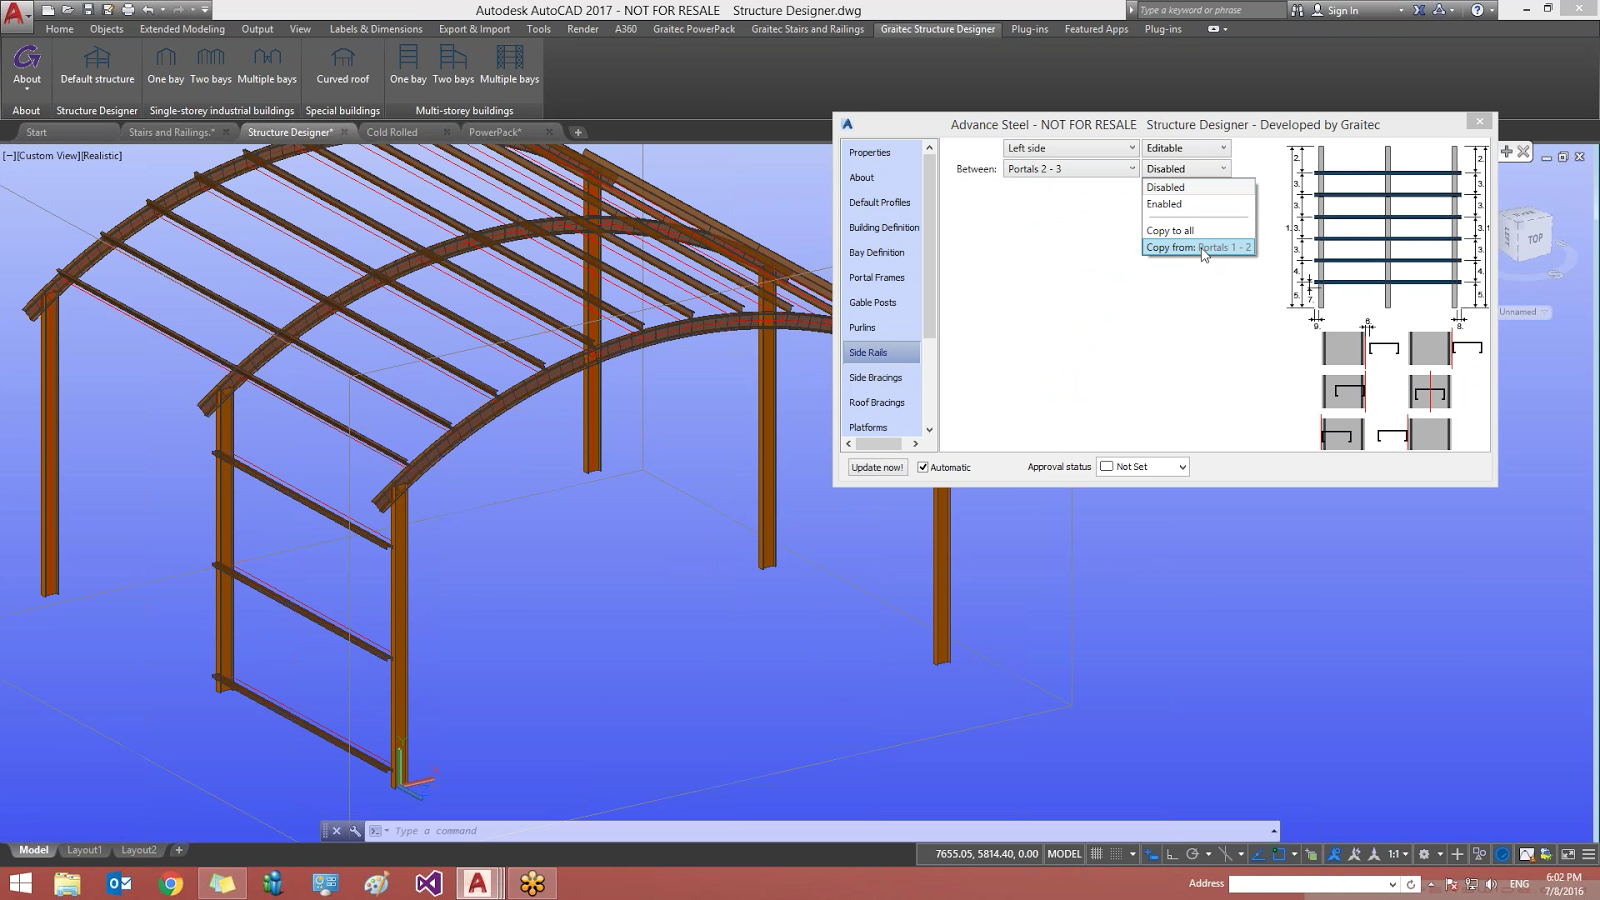
Task: Switch to the Cold Rolled drawing tab
Action: [x=394, y=131]
